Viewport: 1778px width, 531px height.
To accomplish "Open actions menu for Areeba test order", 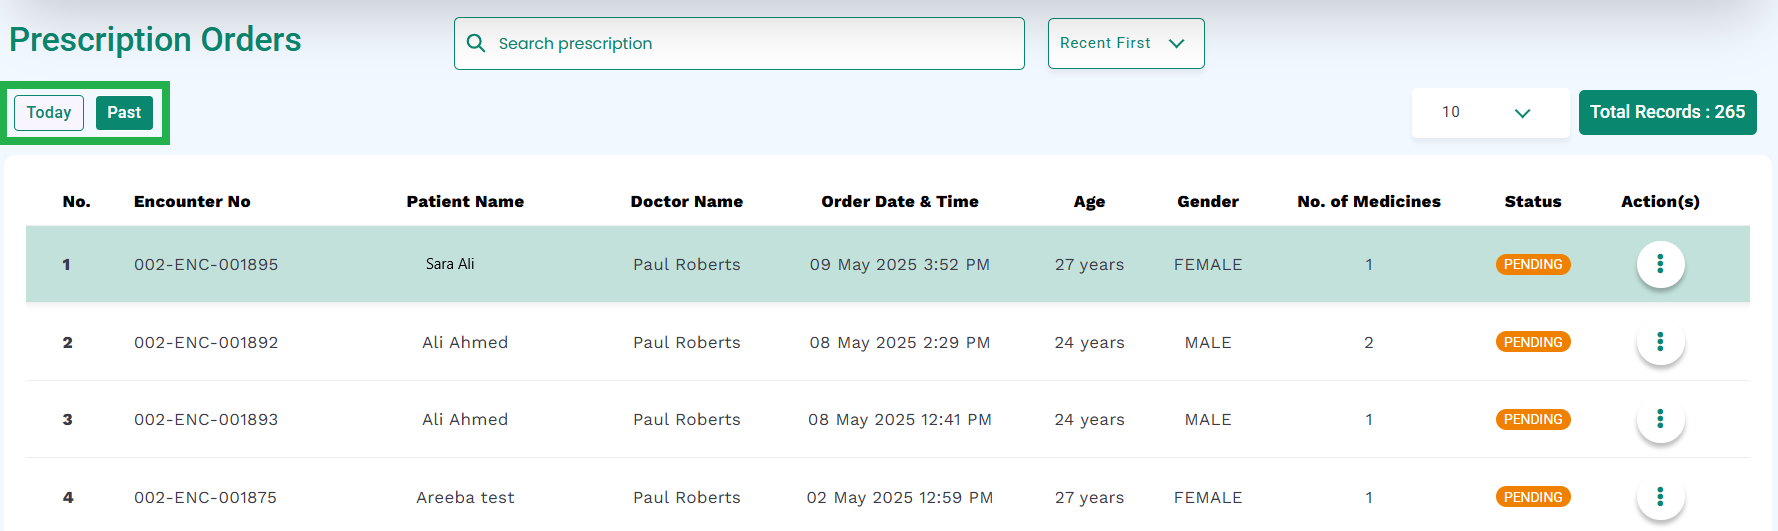I will point(1660,497).
